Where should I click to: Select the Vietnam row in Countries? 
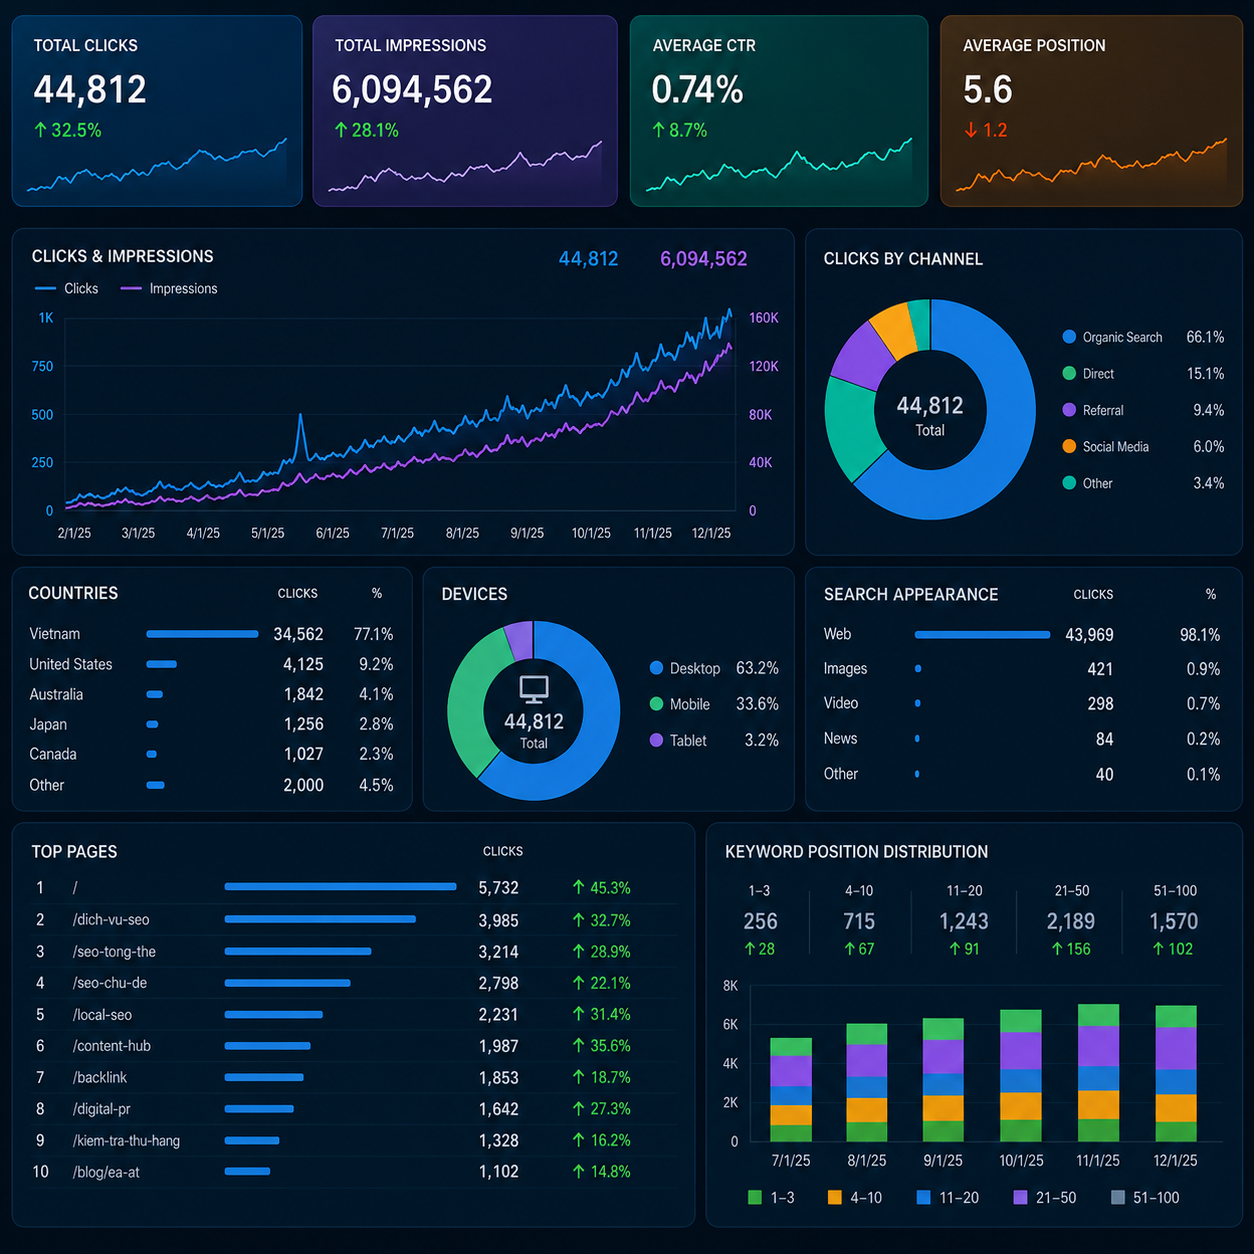coord(211,634)
